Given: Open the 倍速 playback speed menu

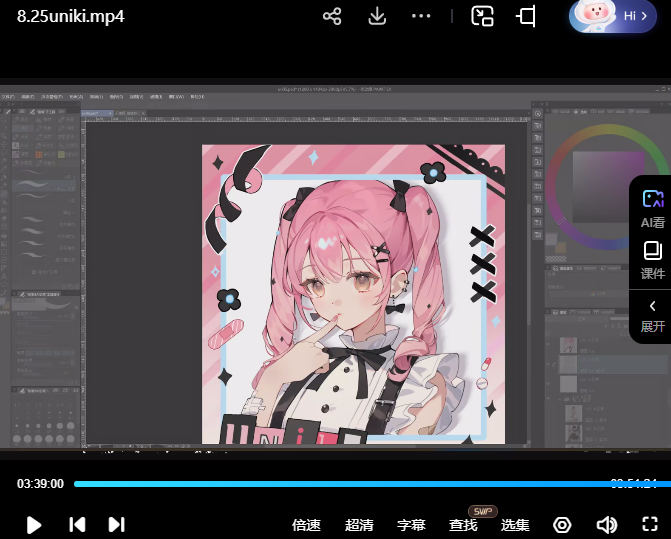Looking at the screenshot, I should click(x=306, y=525).
